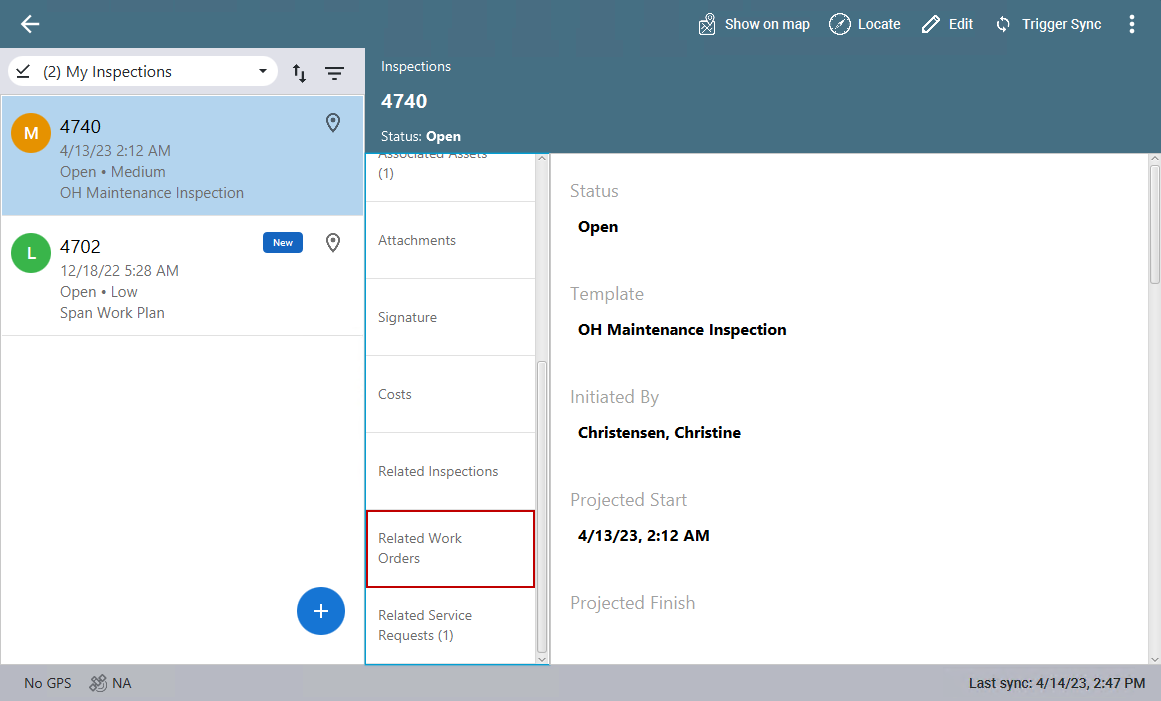
Task: Click the Edit pencil icon
Action: 931,24
